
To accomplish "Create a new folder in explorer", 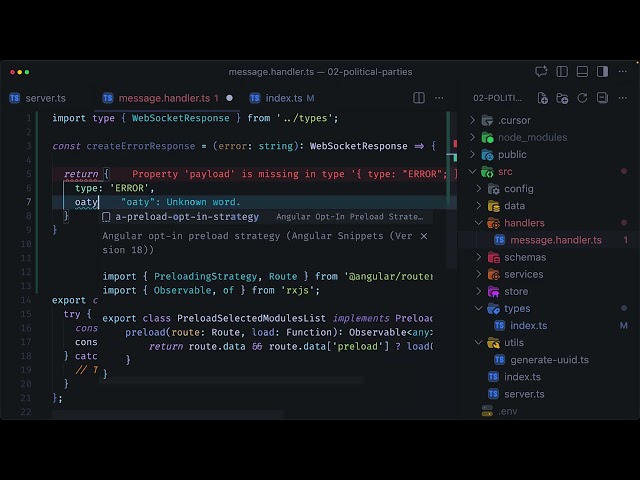I will (562, 98).
